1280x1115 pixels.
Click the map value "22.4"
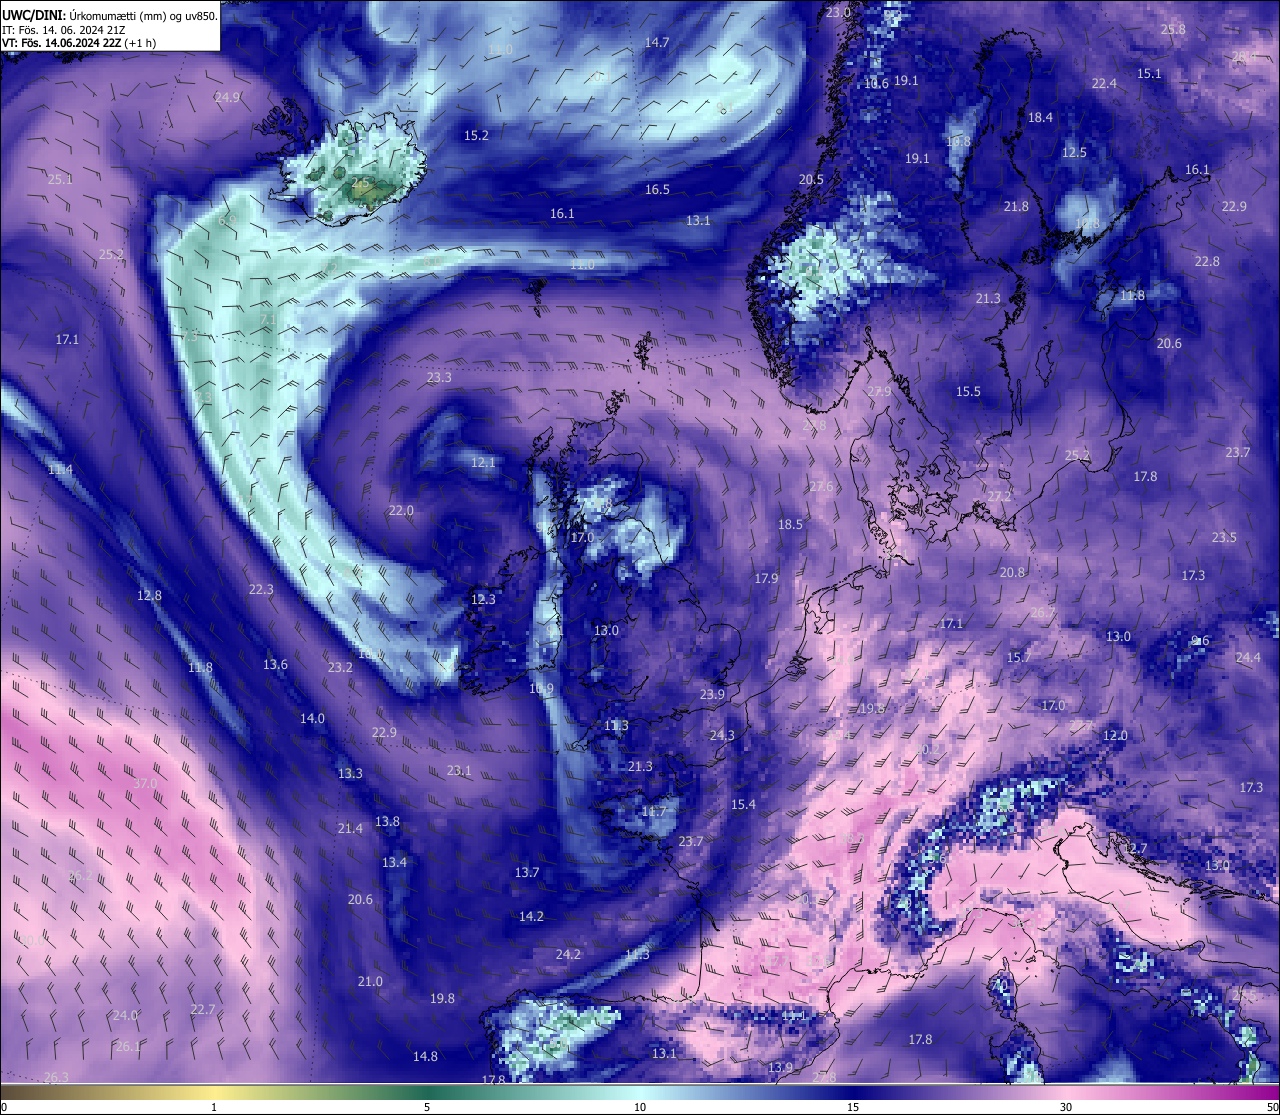point(1104,83)
